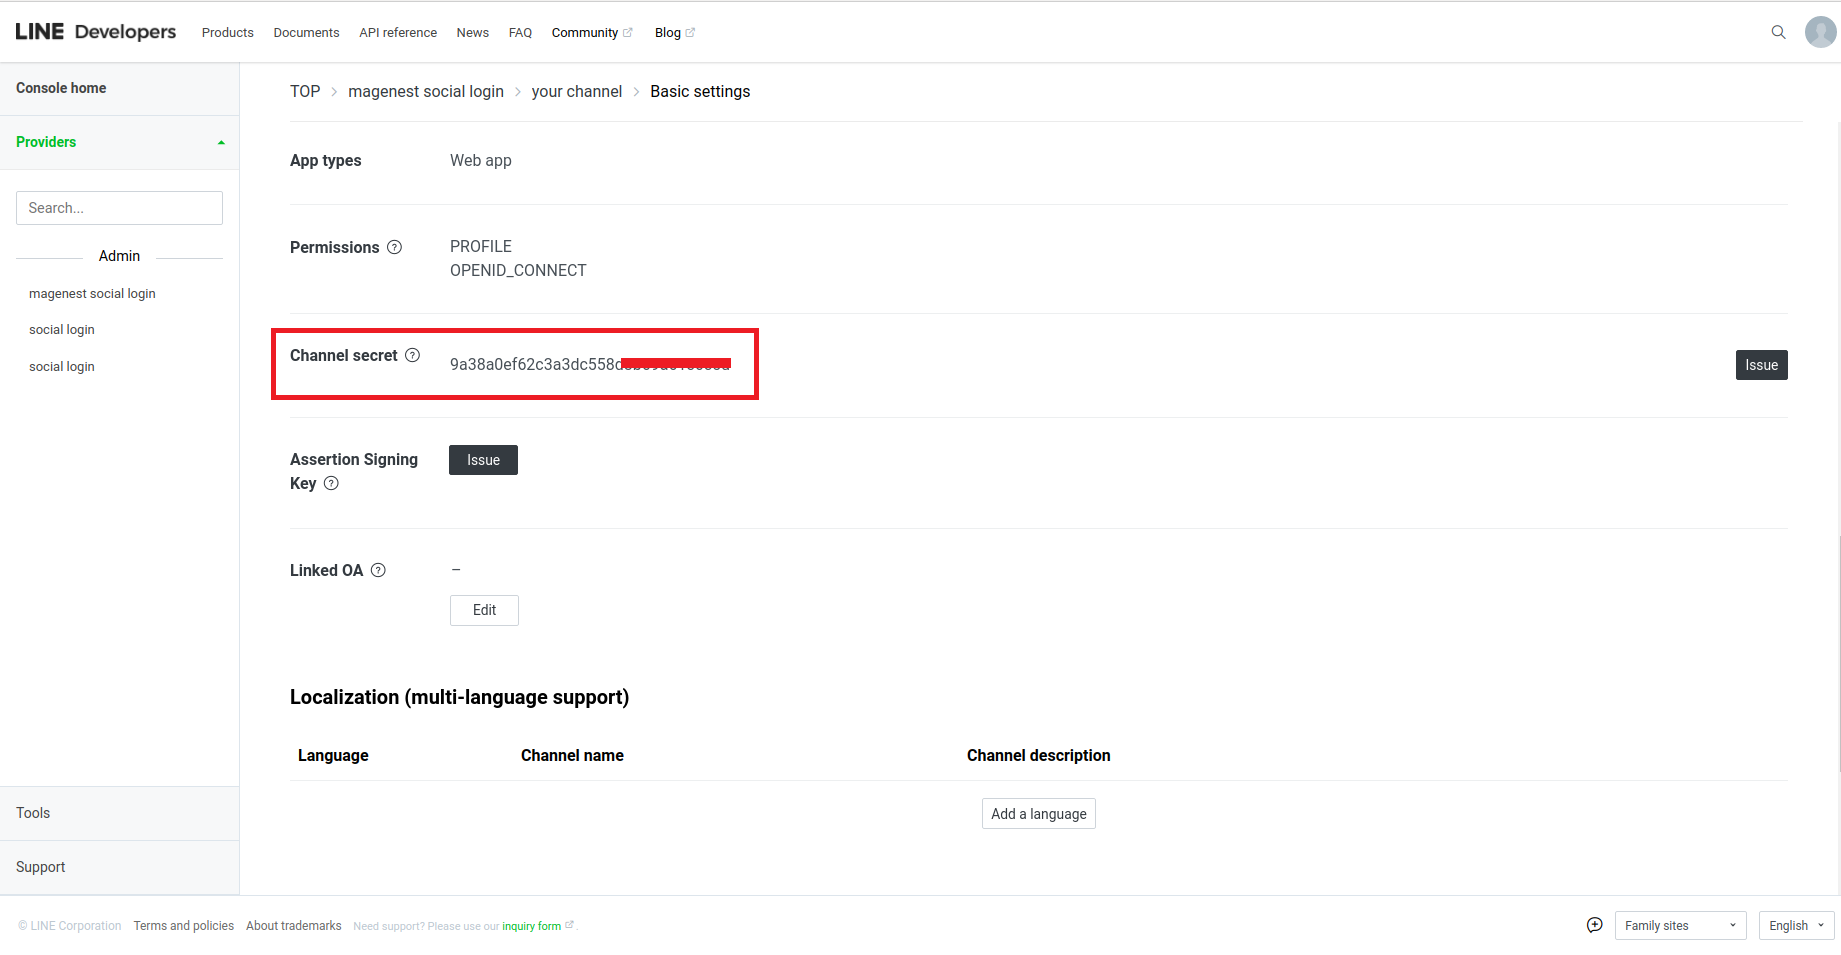
Task: Go to API reference
Action: (398, 33)
